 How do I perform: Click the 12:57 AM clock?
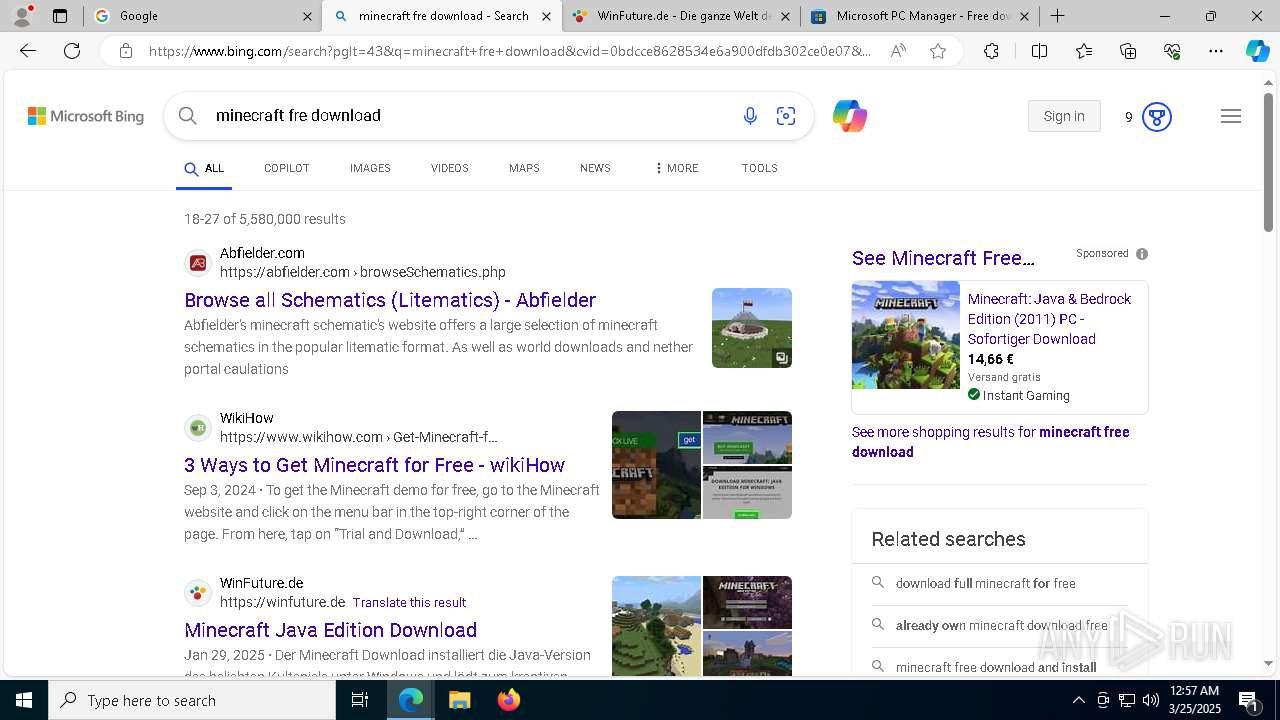1194,691
